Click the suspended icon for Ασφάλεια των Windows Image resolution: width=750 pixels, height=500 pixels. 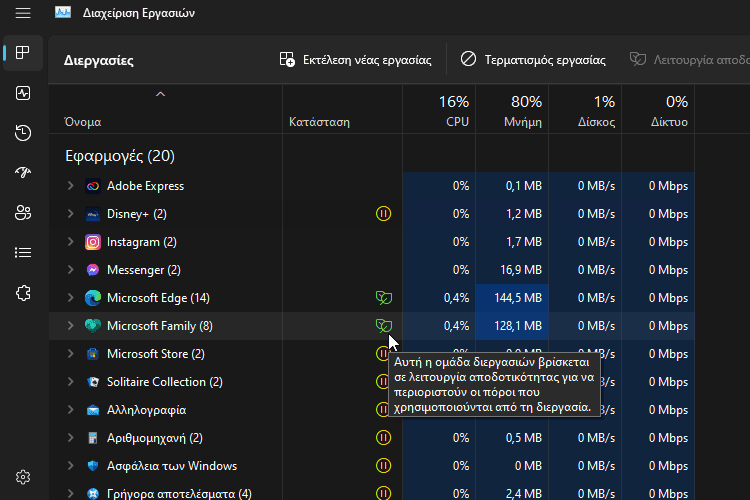pyautogui.click(x=383, y=466)
